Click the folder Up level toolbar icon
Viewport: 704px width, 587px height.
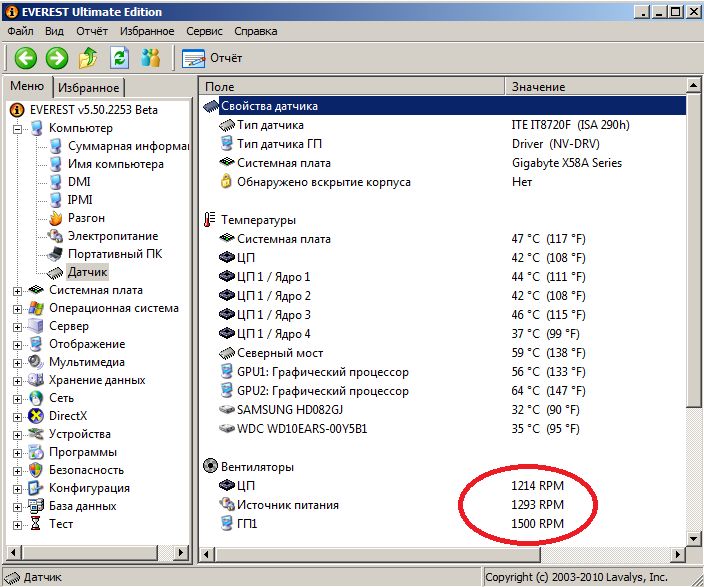(88, 58)
